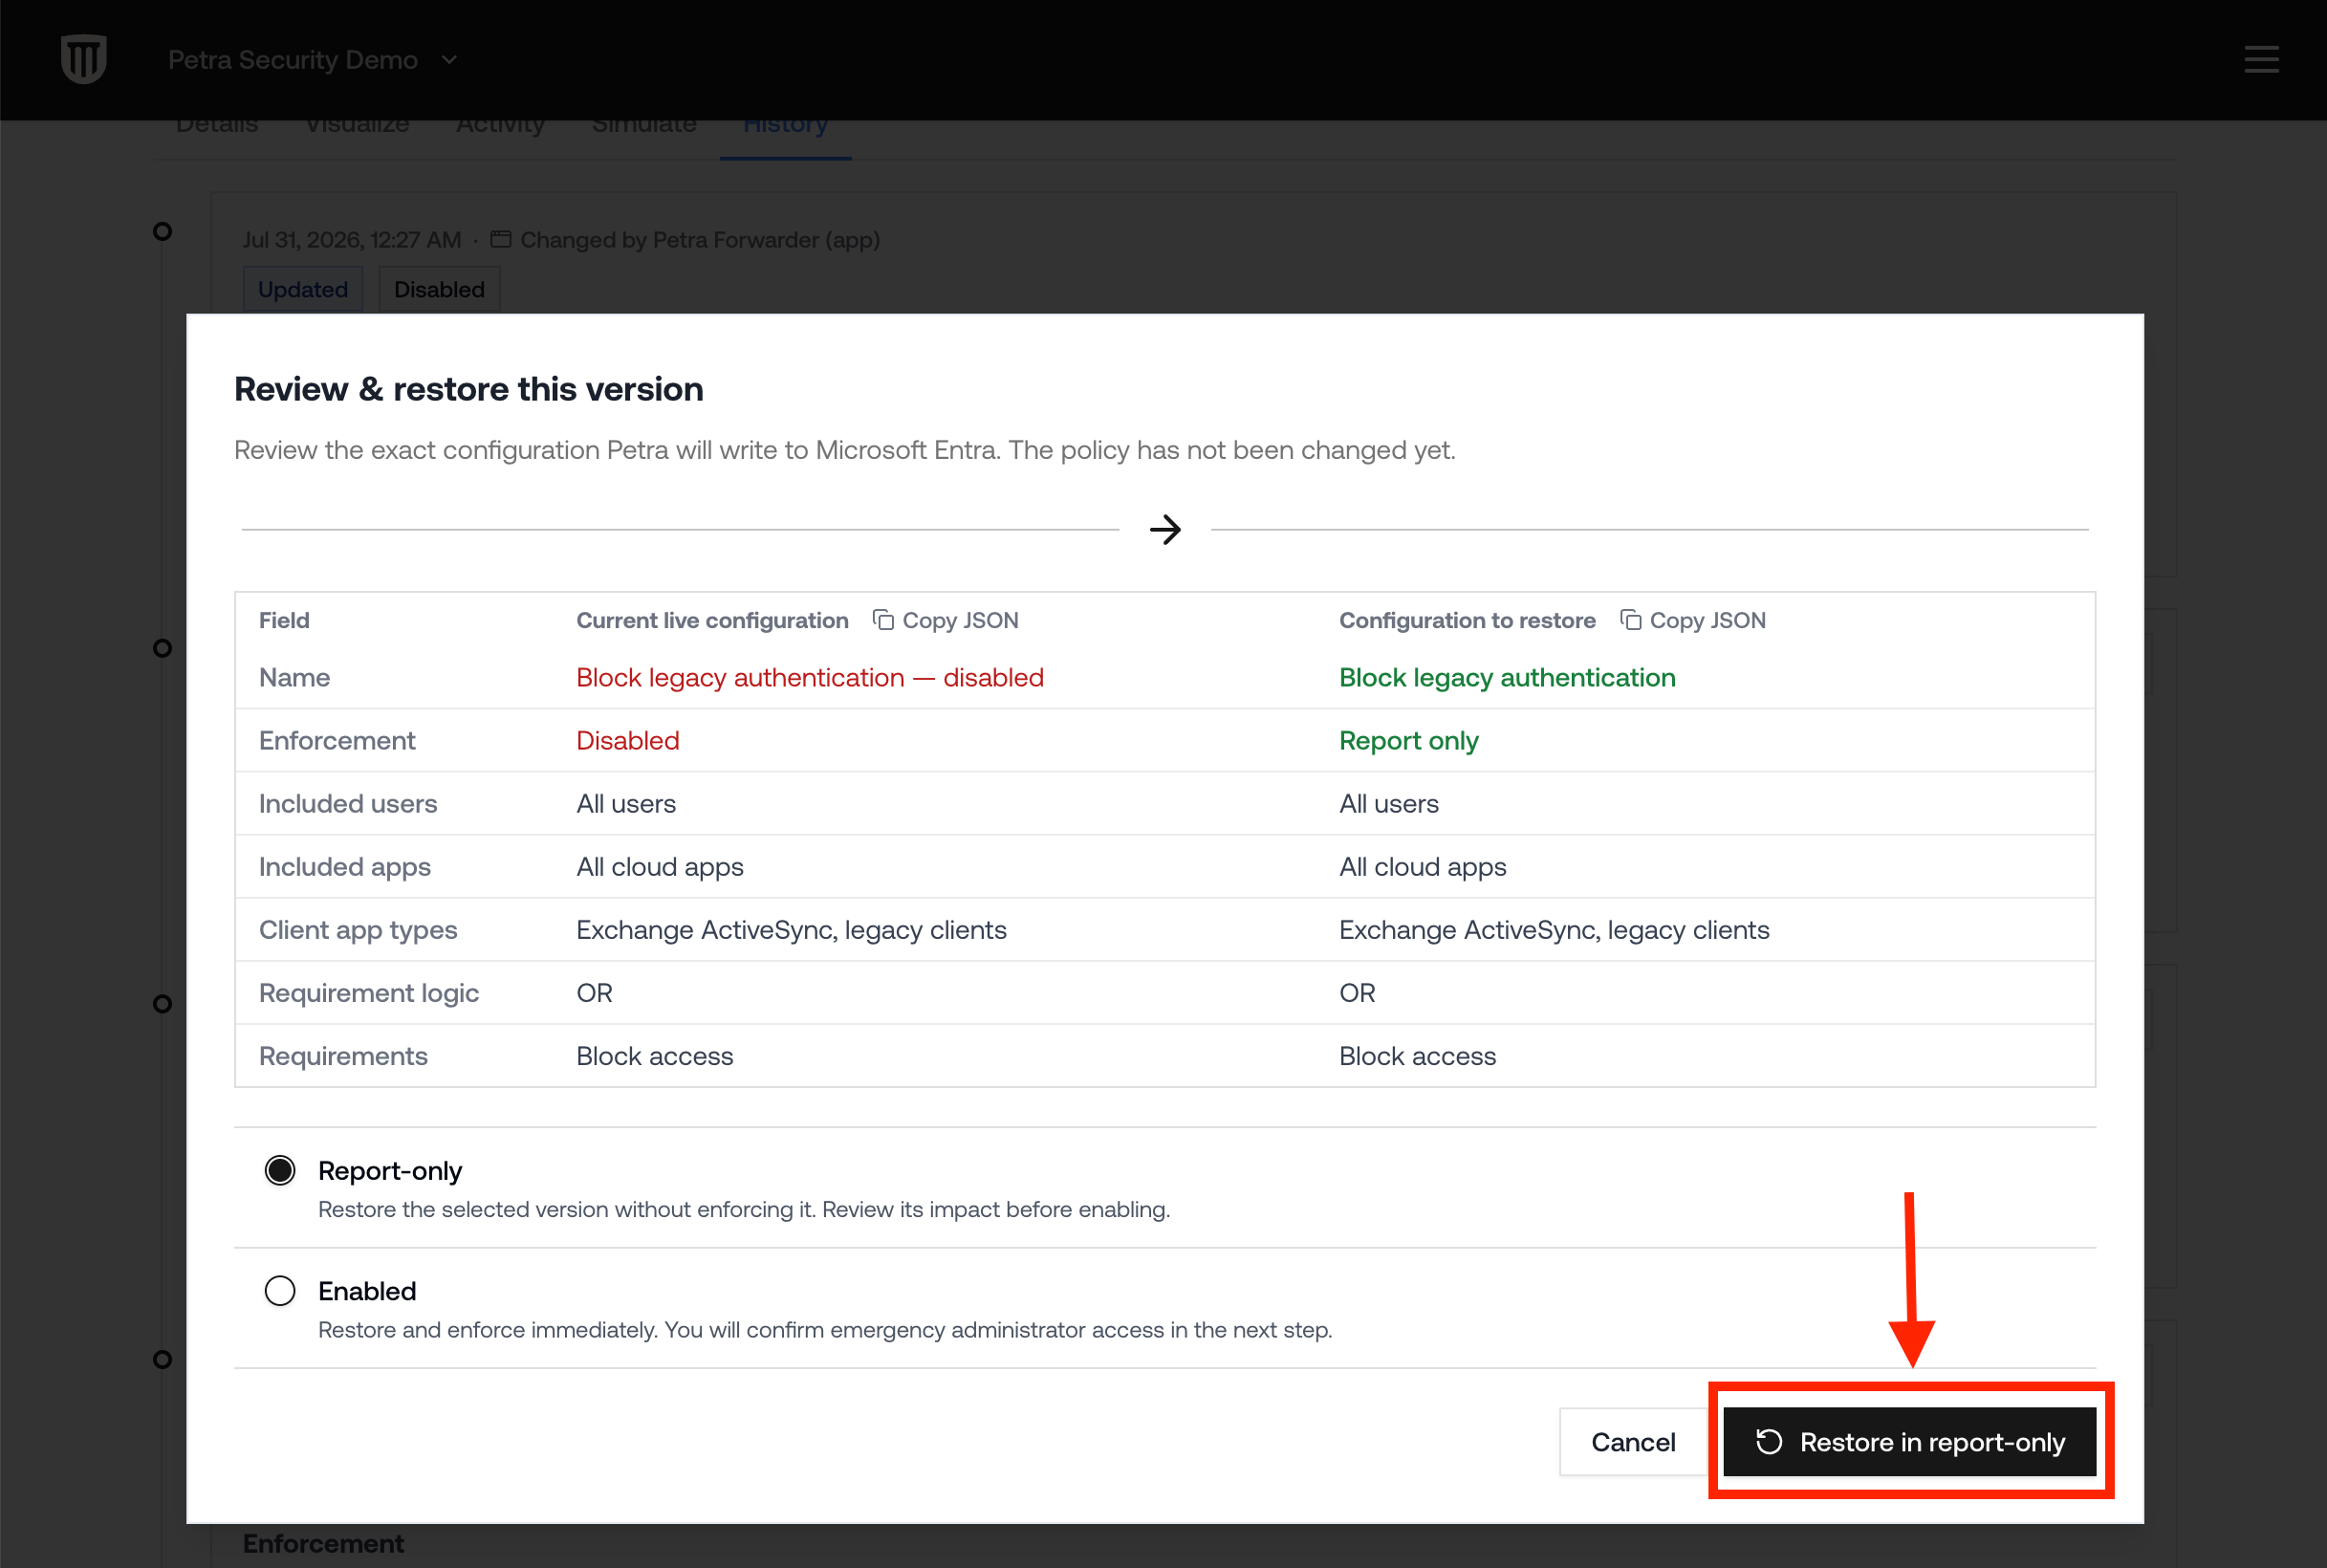This screenshot has height=1568, width=2327.
Task: Click timeline marker beside Jul 31 entry
Action: tap(162, 232)
